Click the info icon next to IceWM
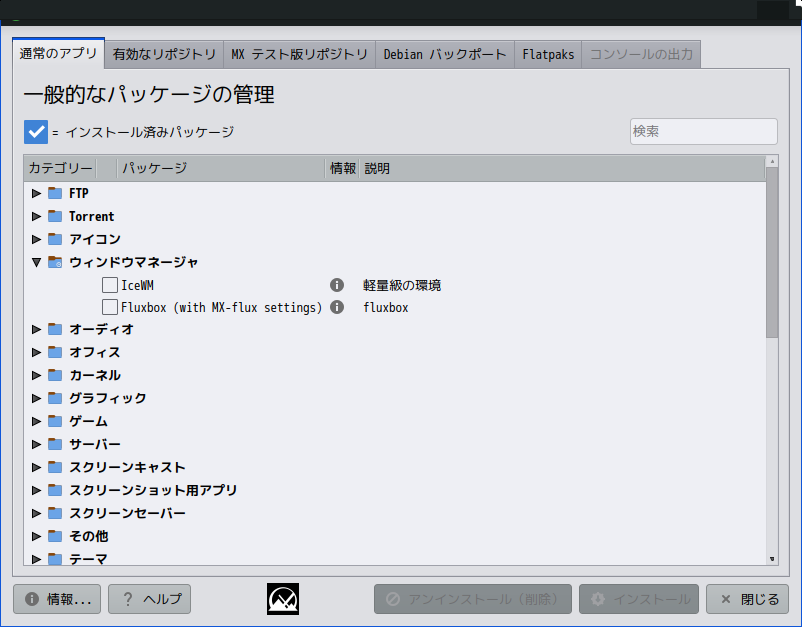The image size is (802, 627). point(337,284)
